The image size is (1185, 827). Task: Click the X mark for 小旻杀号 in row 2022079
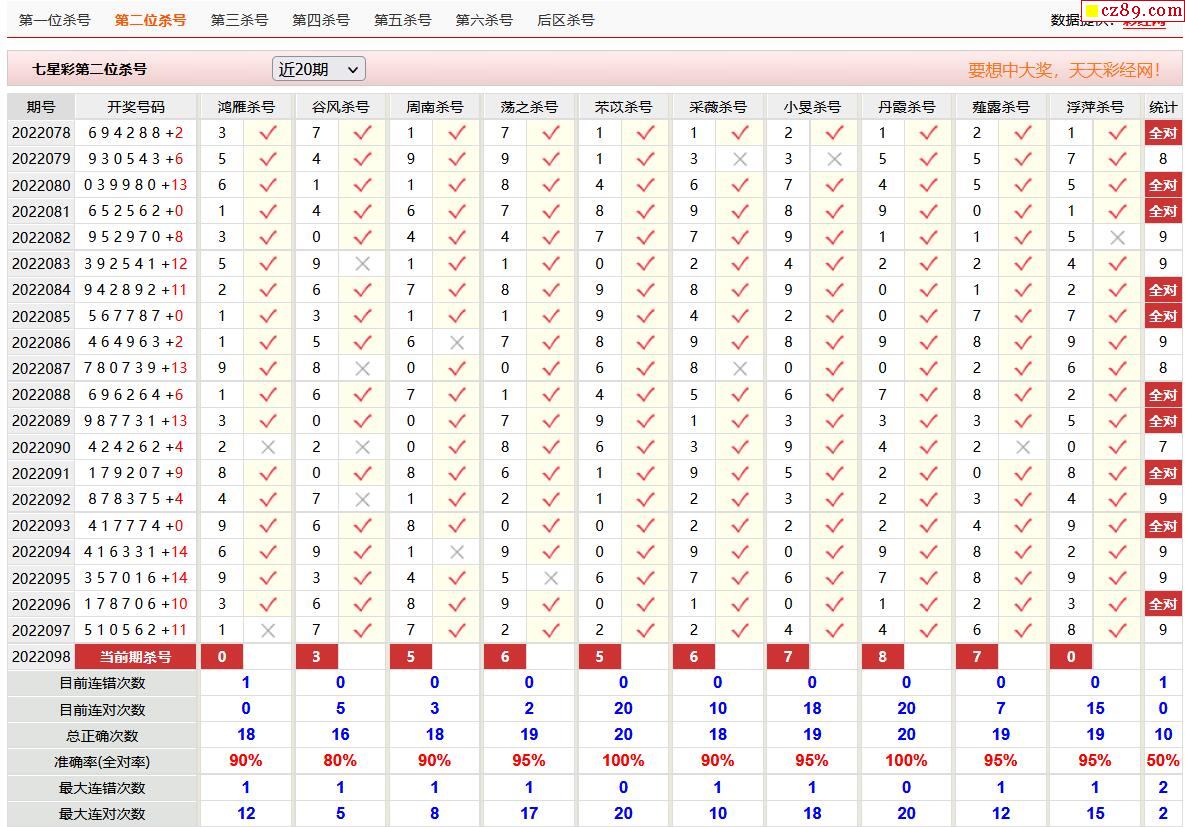834,159
